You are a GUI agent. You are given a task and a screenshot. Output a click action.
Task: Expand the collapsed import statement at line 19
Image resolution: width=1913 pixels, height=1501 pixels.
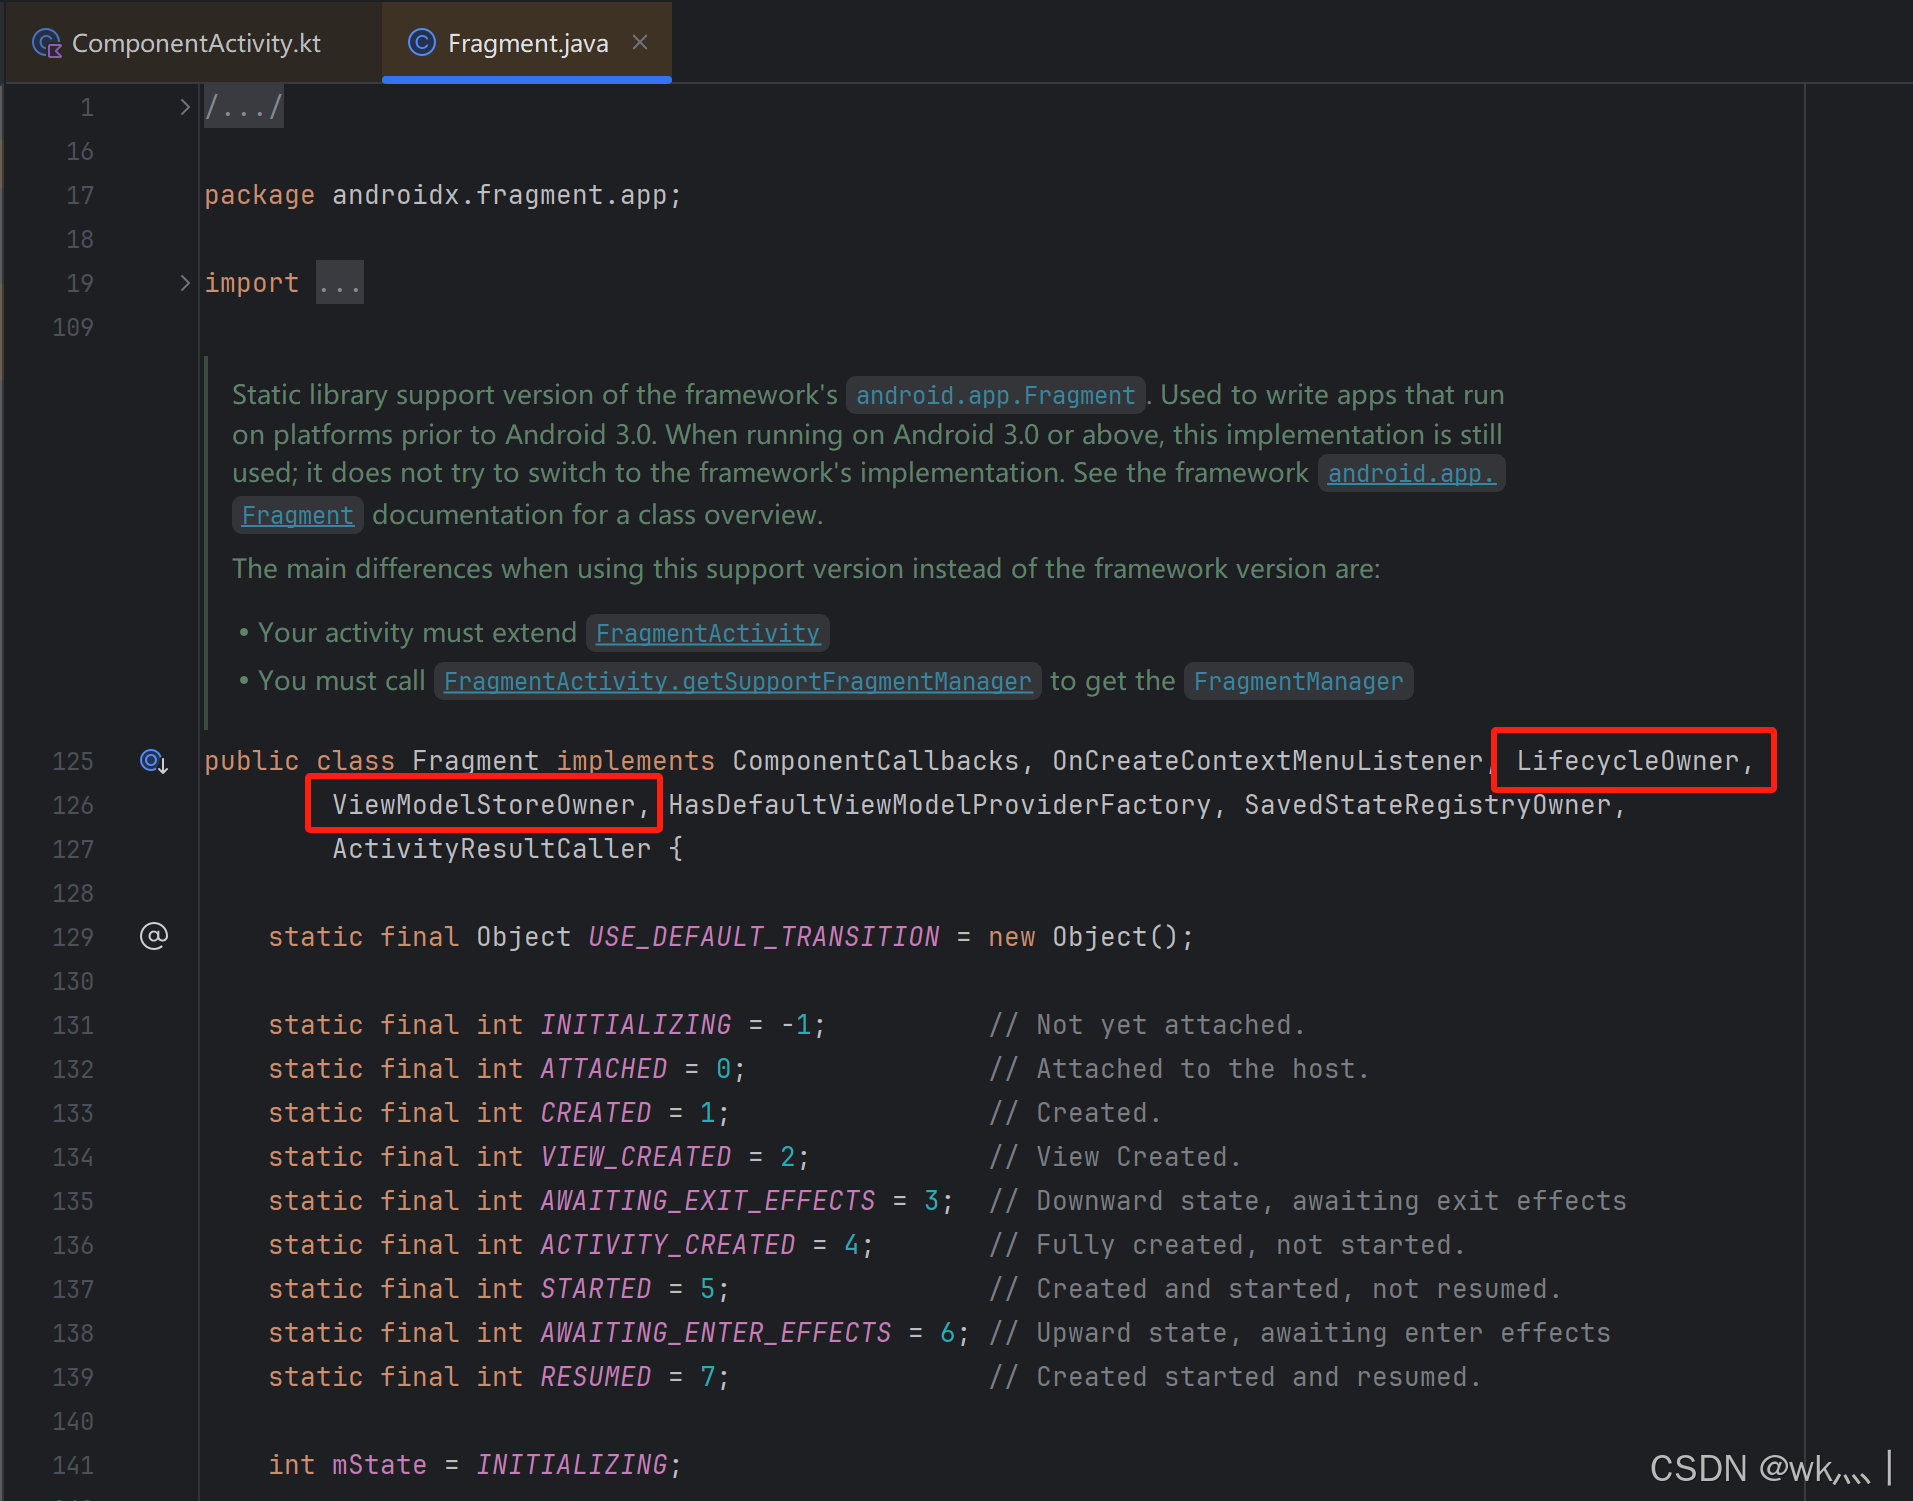(x=339, y=282)
